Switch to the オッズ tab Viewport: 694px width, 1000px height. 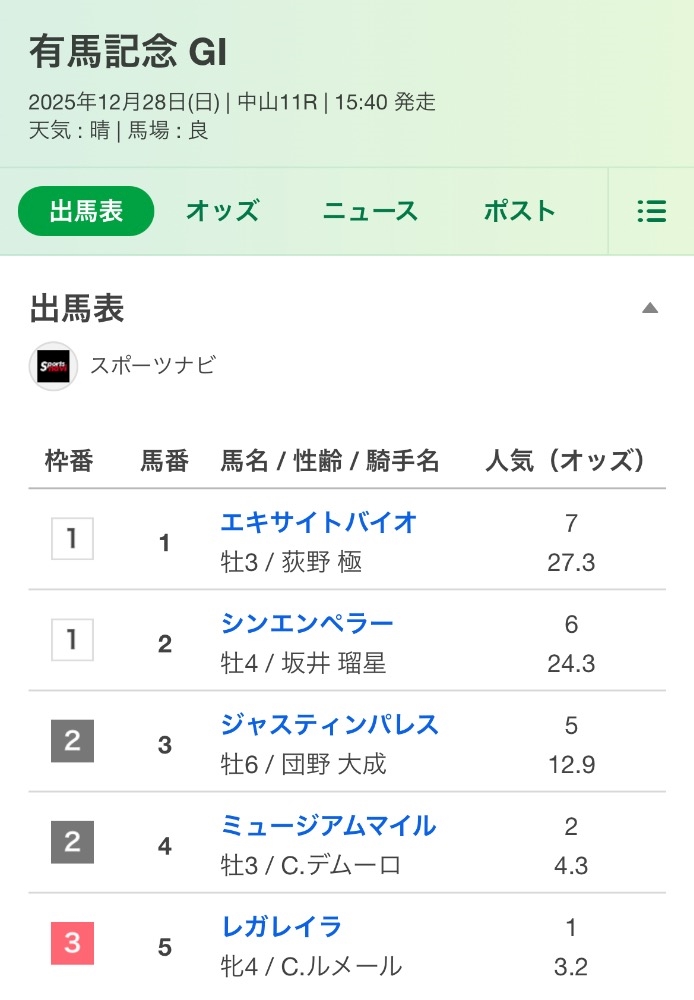222,212
